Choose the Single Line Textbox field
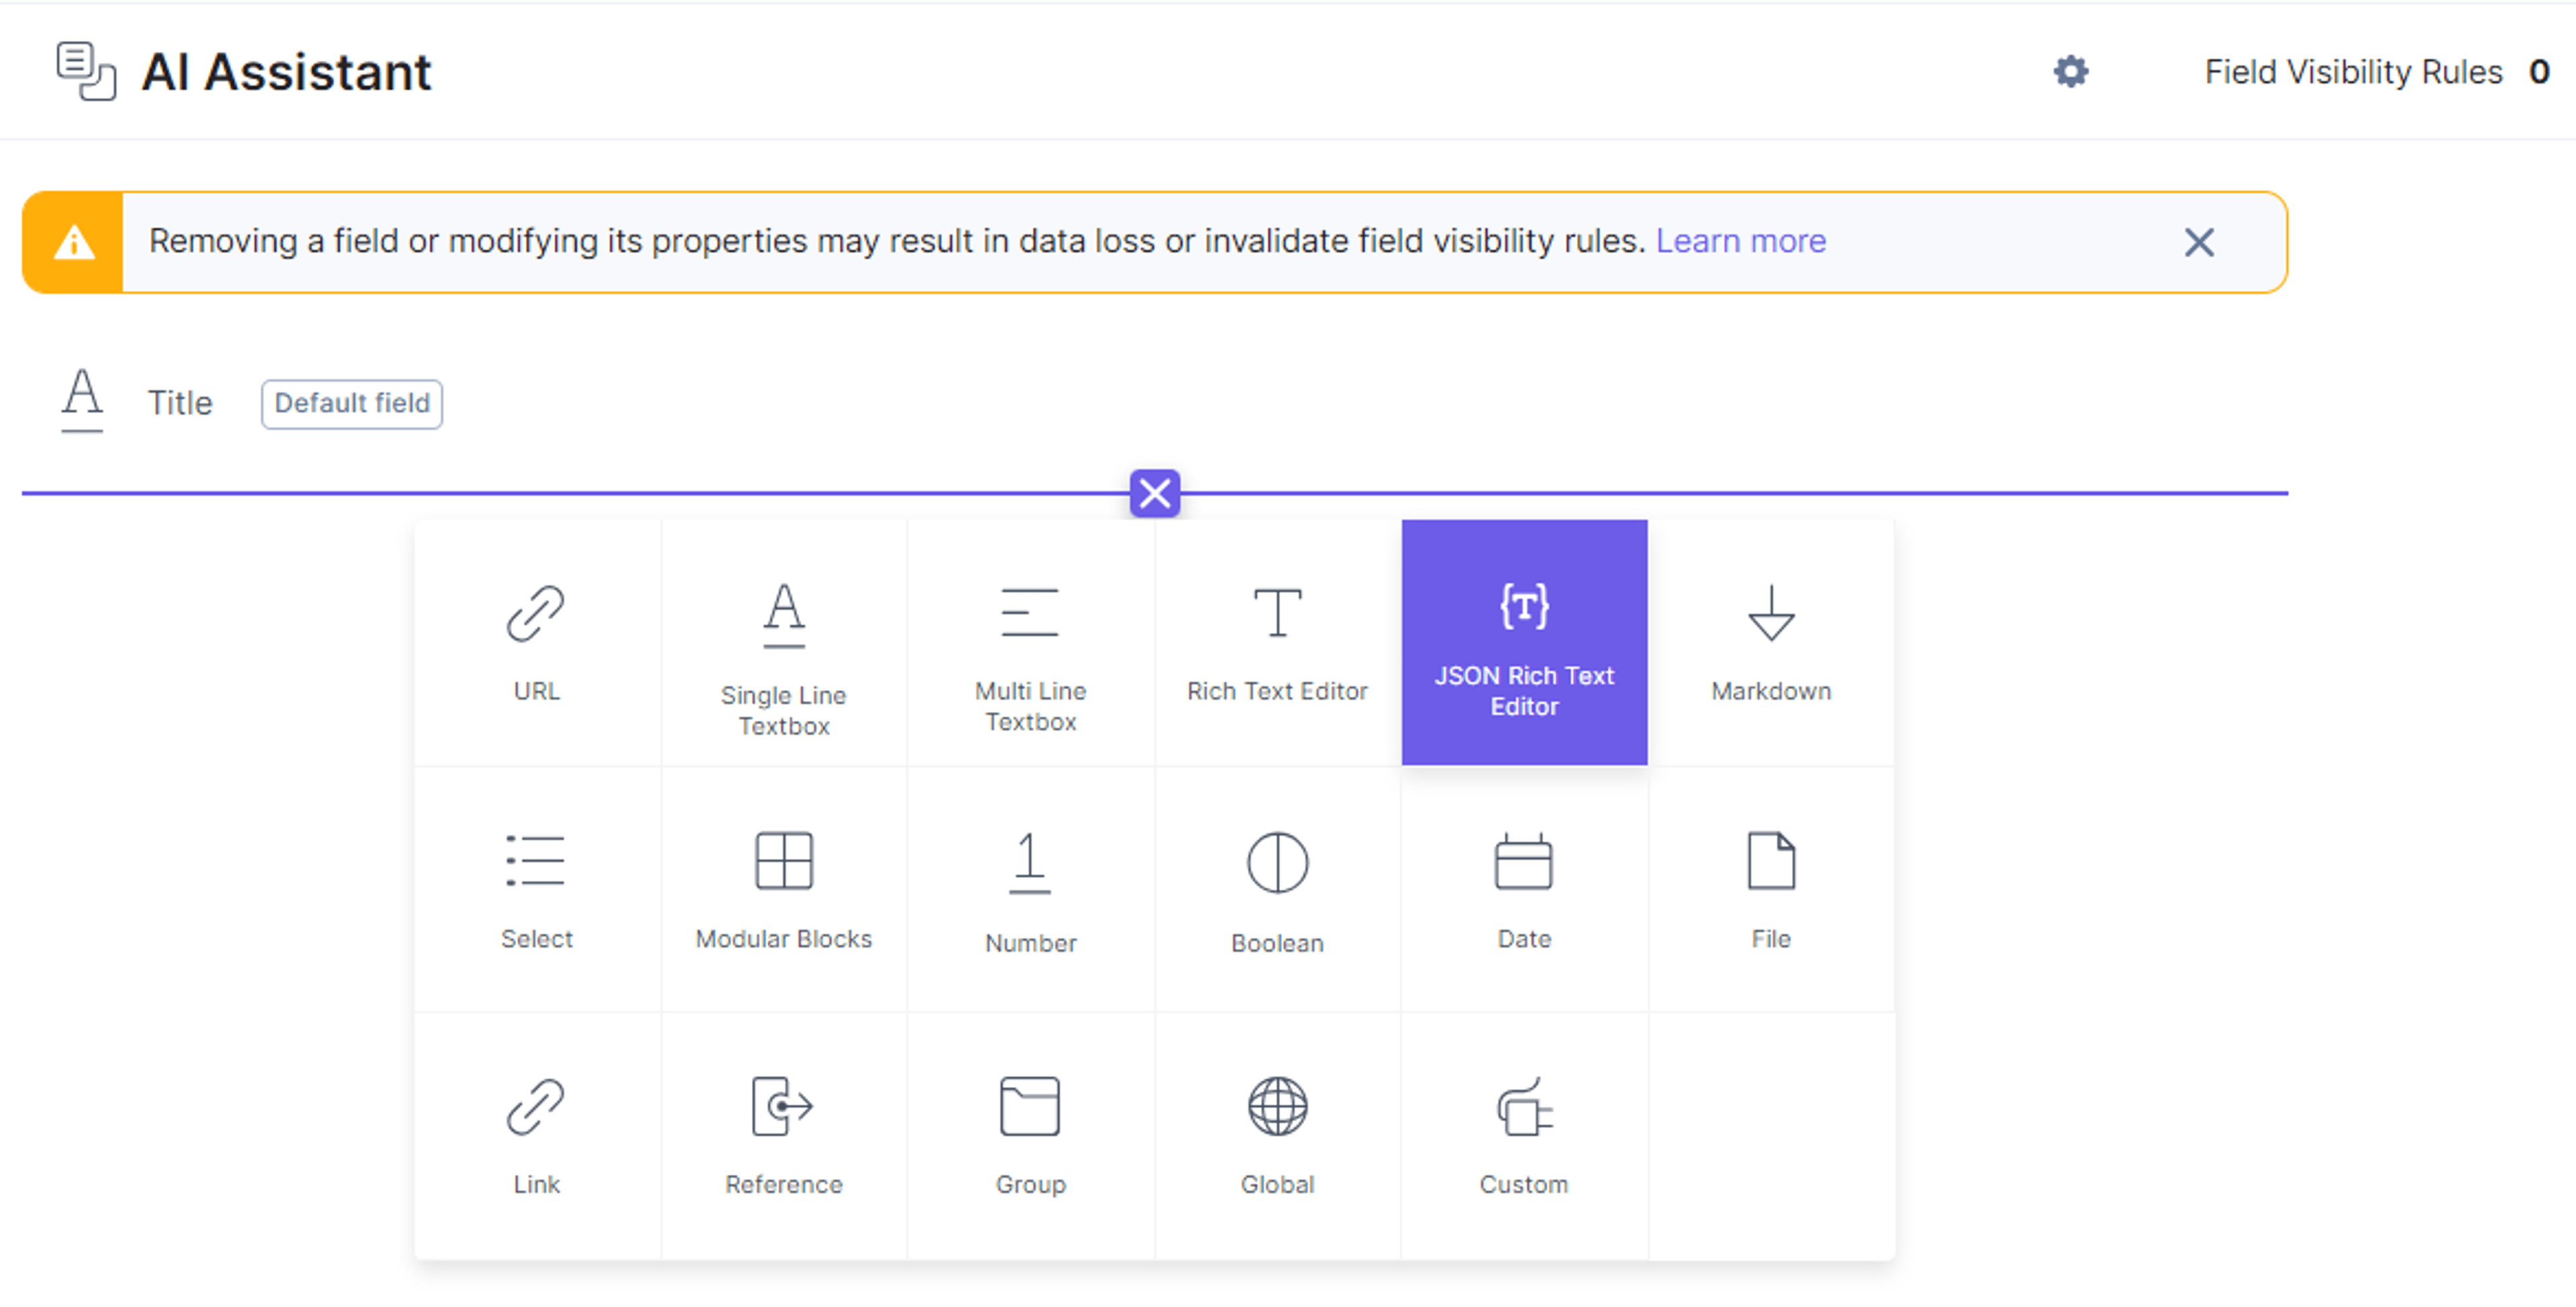Viewport: 2576px width, 1307px height. (x=784, y=642)
